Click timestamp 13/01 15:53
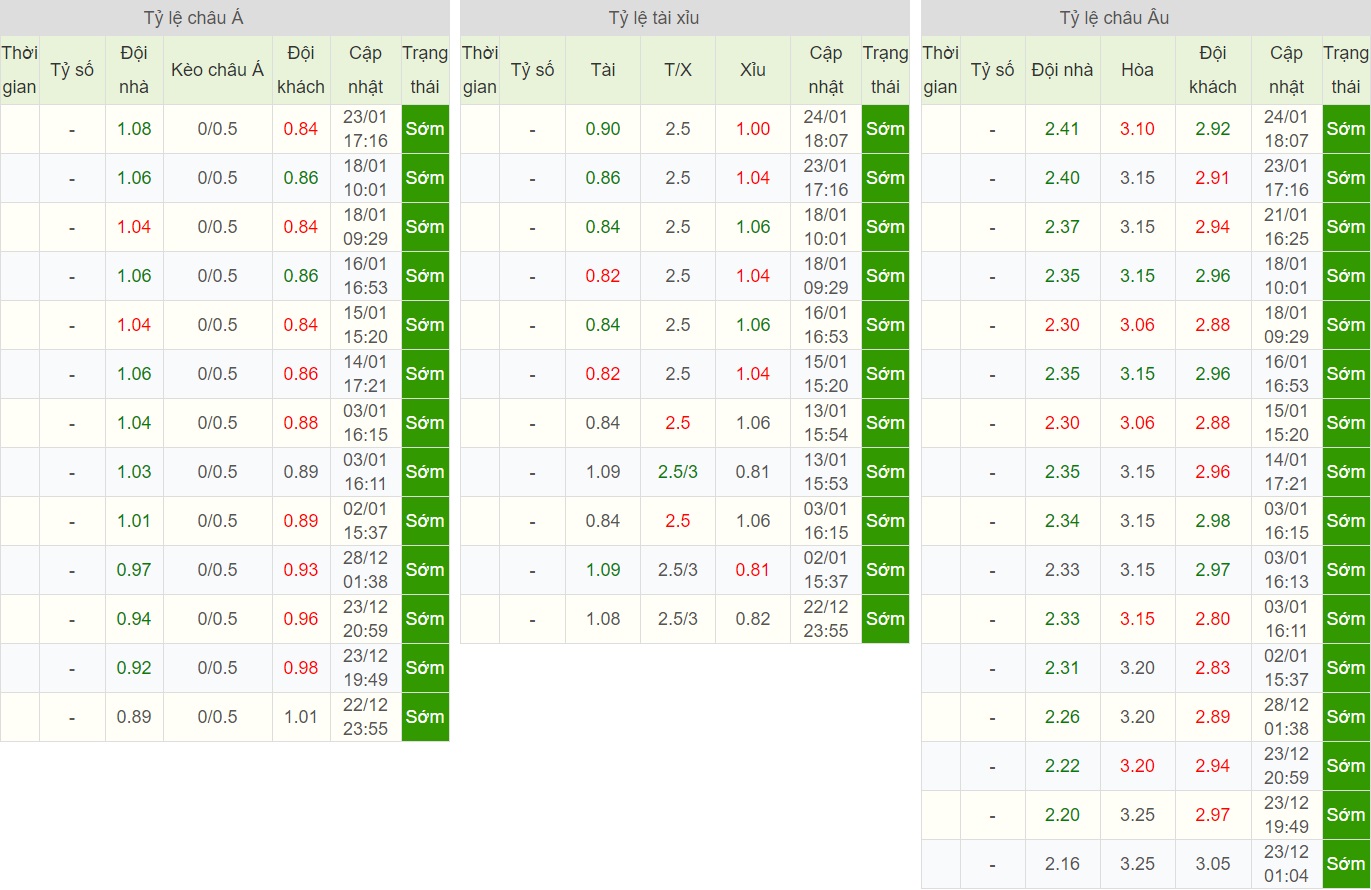Screen dimensions: 1371x890 (x=826, y=472)
